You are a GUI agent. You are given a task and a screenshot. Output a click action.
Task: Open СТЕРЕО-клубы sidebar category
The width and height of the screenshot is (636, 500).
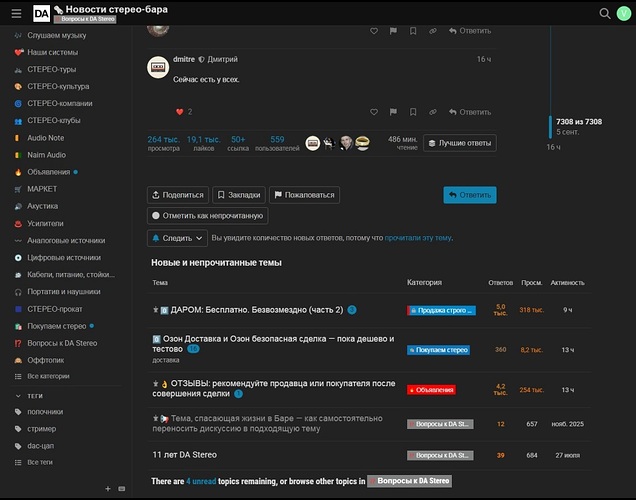pyautogui.click(x=54, y=120)
